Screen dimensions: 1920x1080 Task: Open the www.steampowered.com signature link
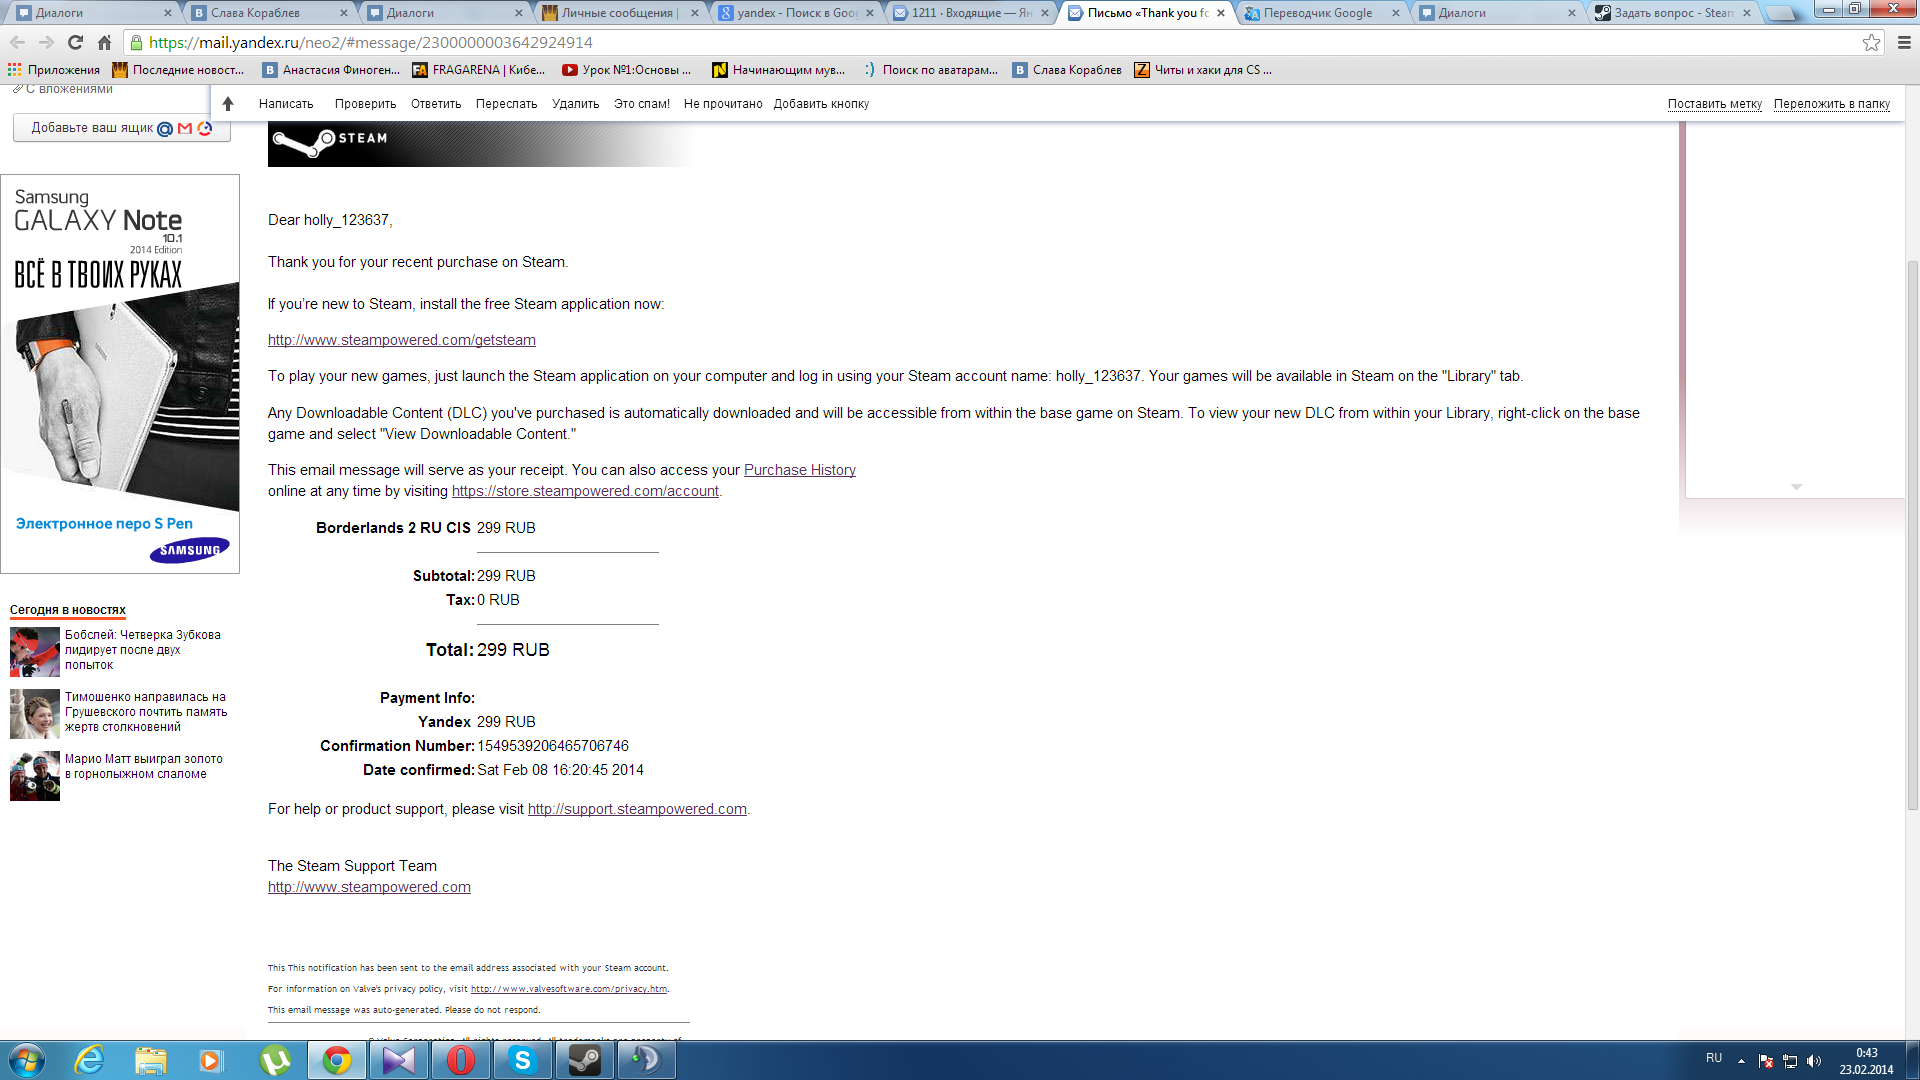(369, 887)
